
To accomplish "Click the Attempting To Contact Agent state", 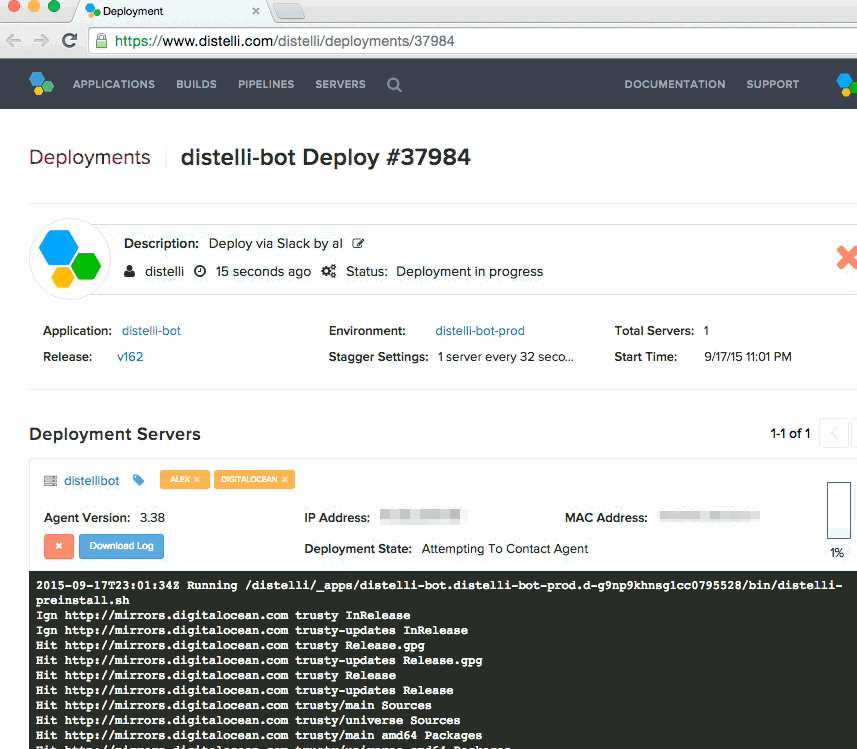I will [504, 549].
